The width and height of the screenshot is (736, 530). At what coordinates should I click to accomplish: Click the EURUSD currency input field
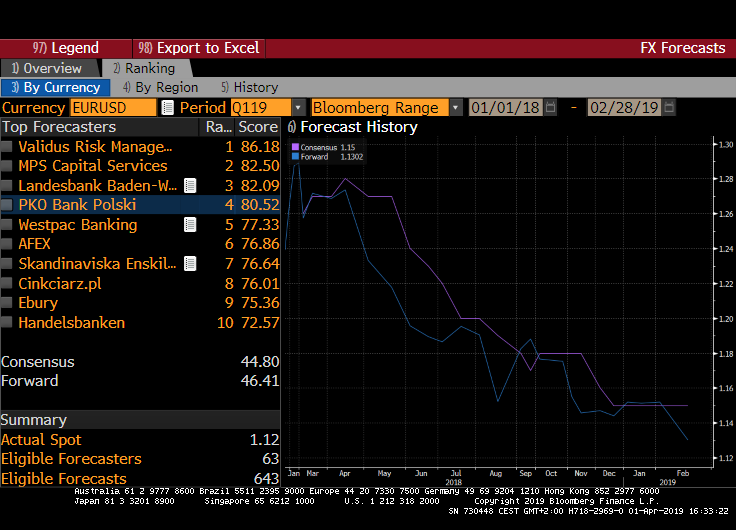click(x=113, y=108)
